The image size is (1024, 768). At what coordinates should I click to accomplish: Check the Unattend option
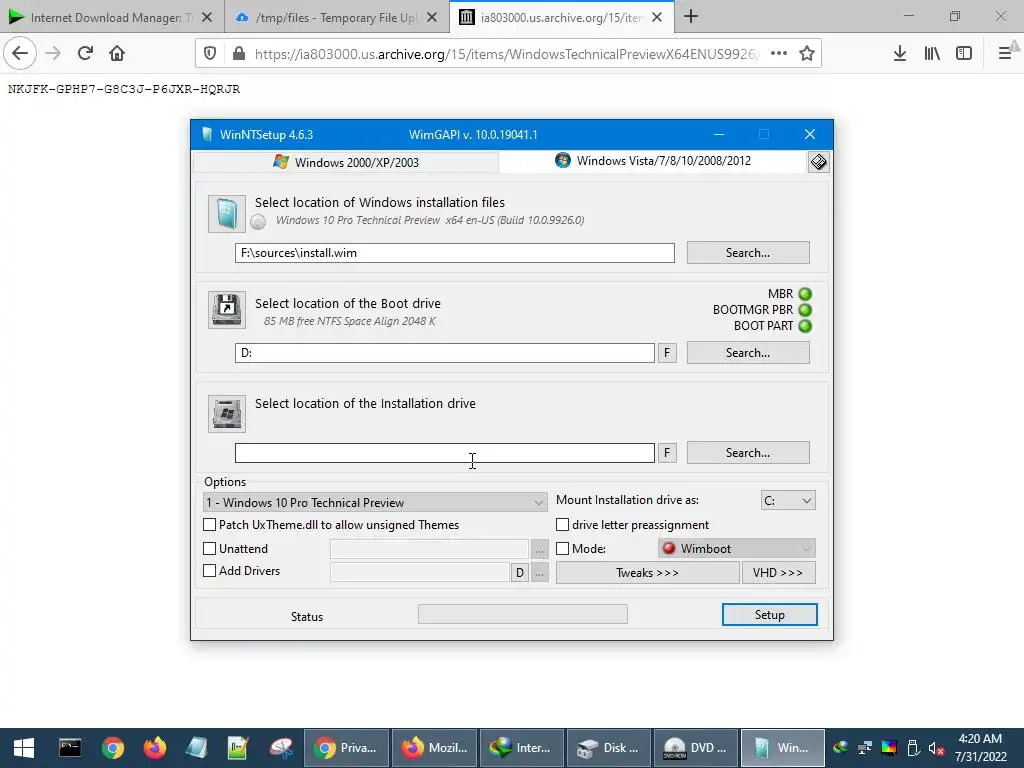coord(210,549)
